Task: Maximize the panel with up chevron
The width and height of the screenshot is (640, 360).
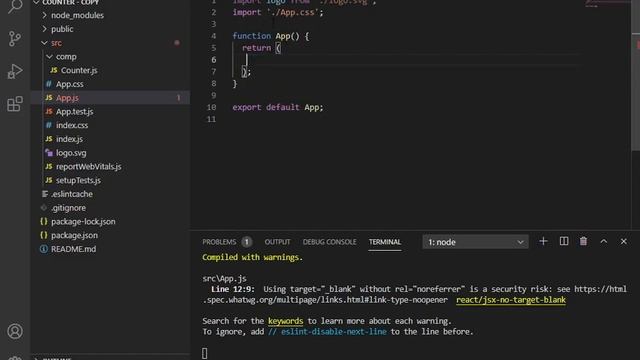Action: pyautogui.click(x=604, y=242)
